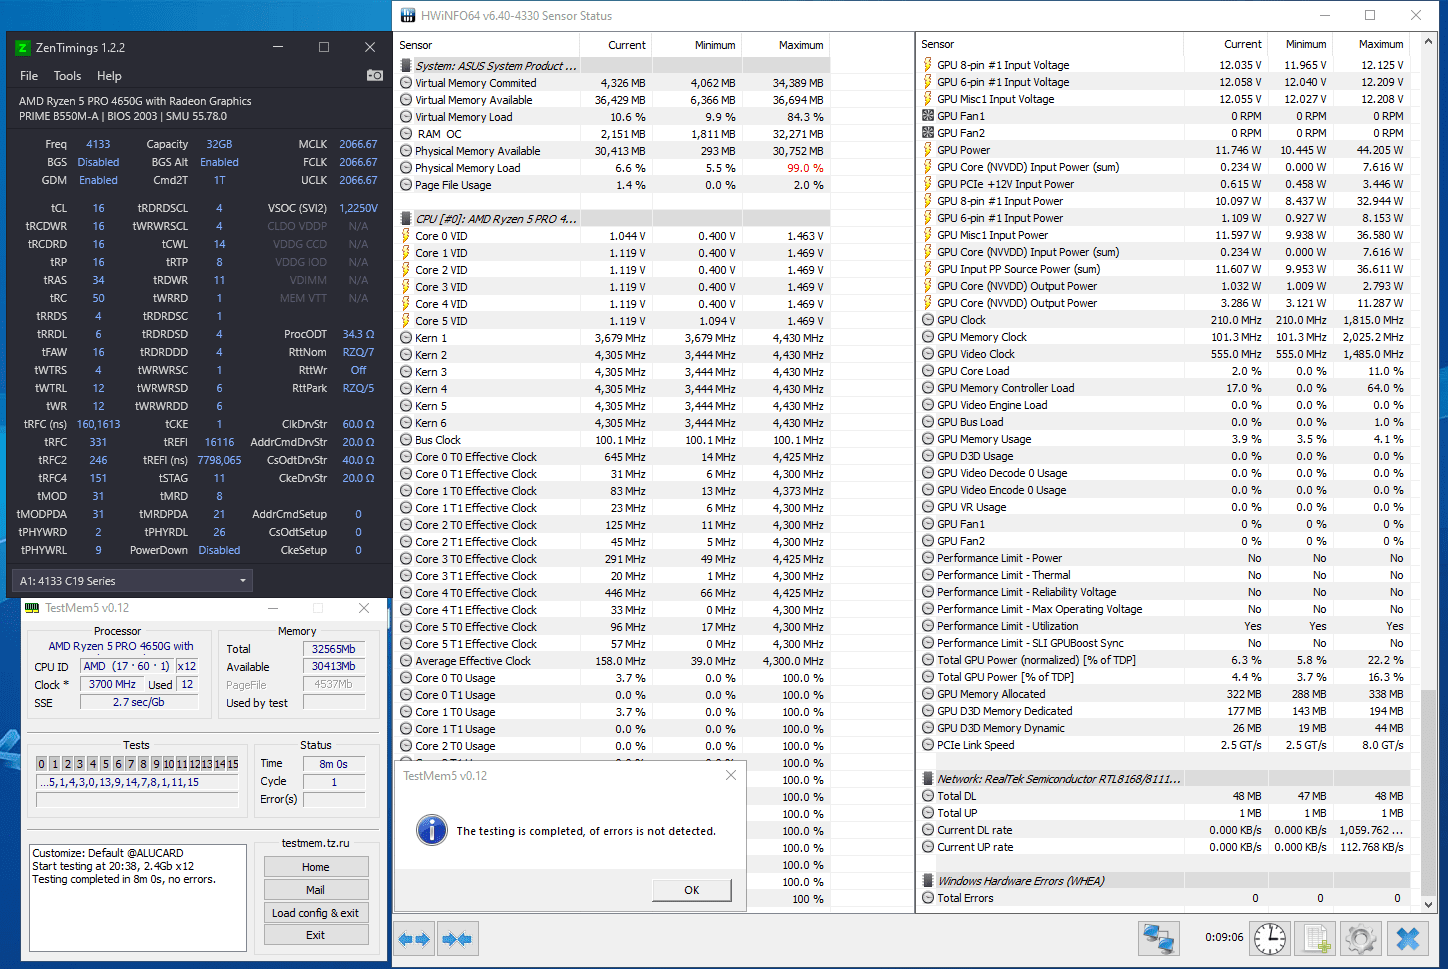
Task: Click the Home button in TestMem5
Action: click(x=316, y=867)
